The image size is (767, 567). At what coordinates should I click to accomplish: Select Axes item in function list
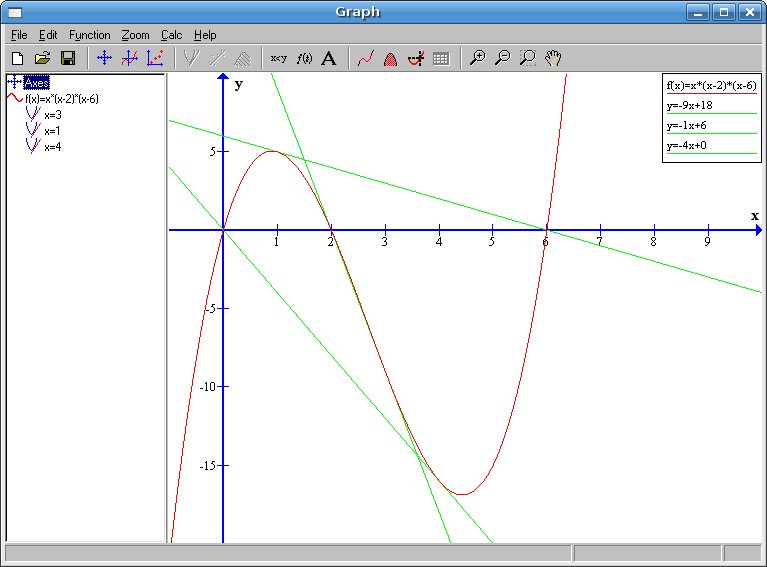point(37,83)
